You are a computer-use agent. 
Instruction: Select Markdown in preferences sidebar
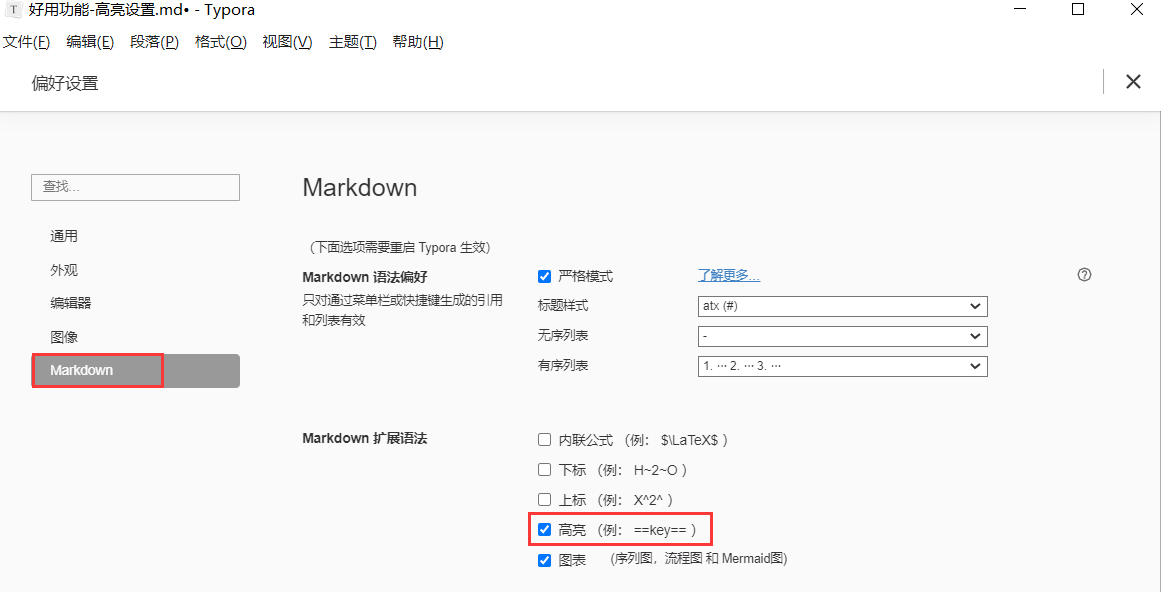pos(135,370)
